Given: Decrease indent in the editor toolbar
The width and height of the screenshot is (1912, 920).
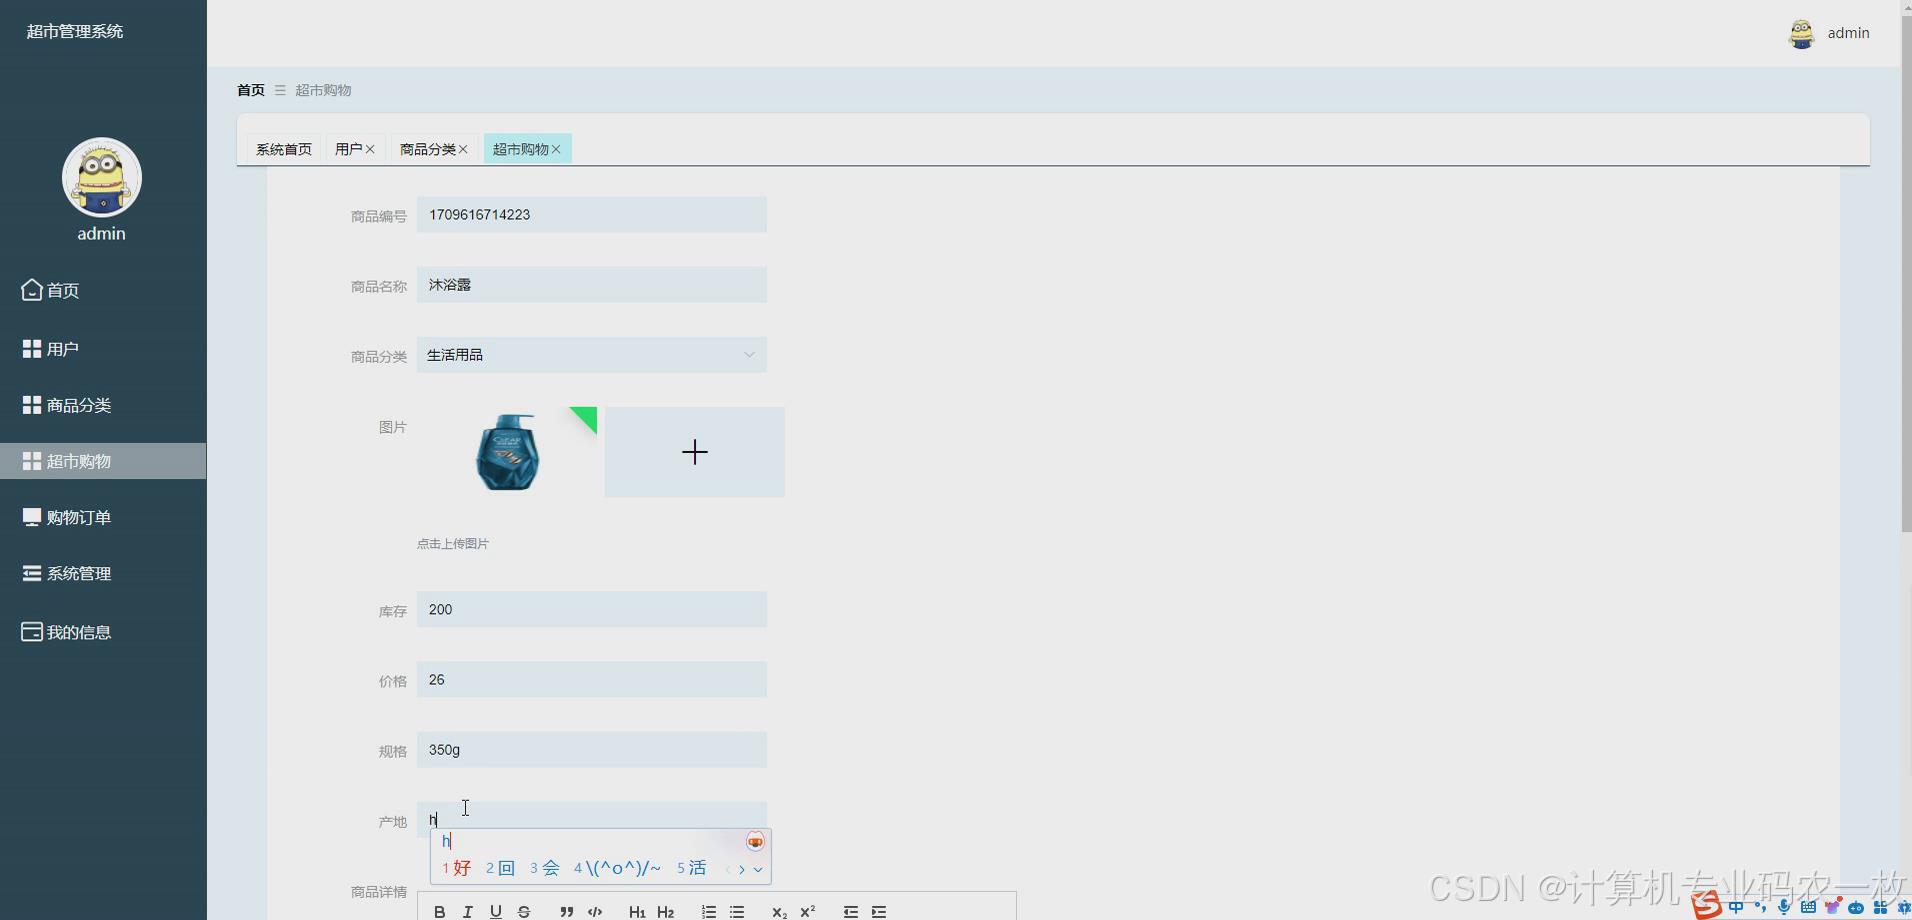Looking at the screenshot, I should [x=851, y=911].
